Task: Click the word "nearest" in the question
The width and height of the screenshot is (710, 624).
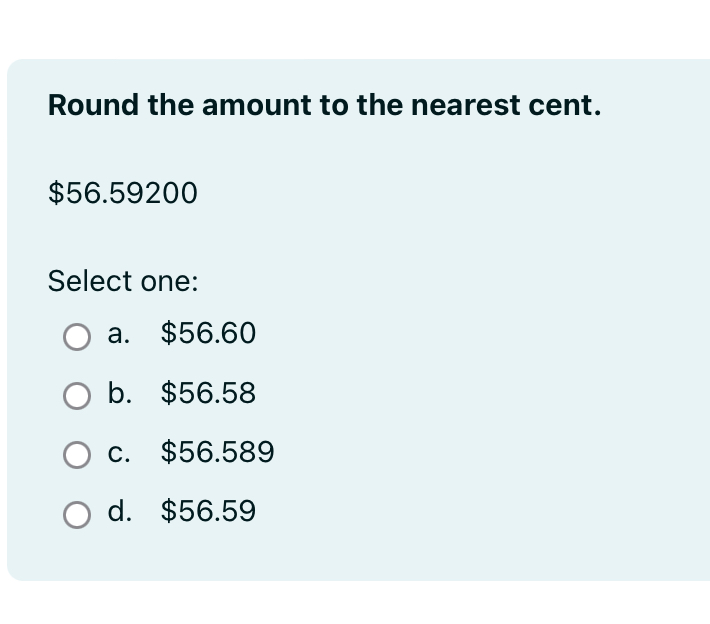Action: [x=465, y=106]
